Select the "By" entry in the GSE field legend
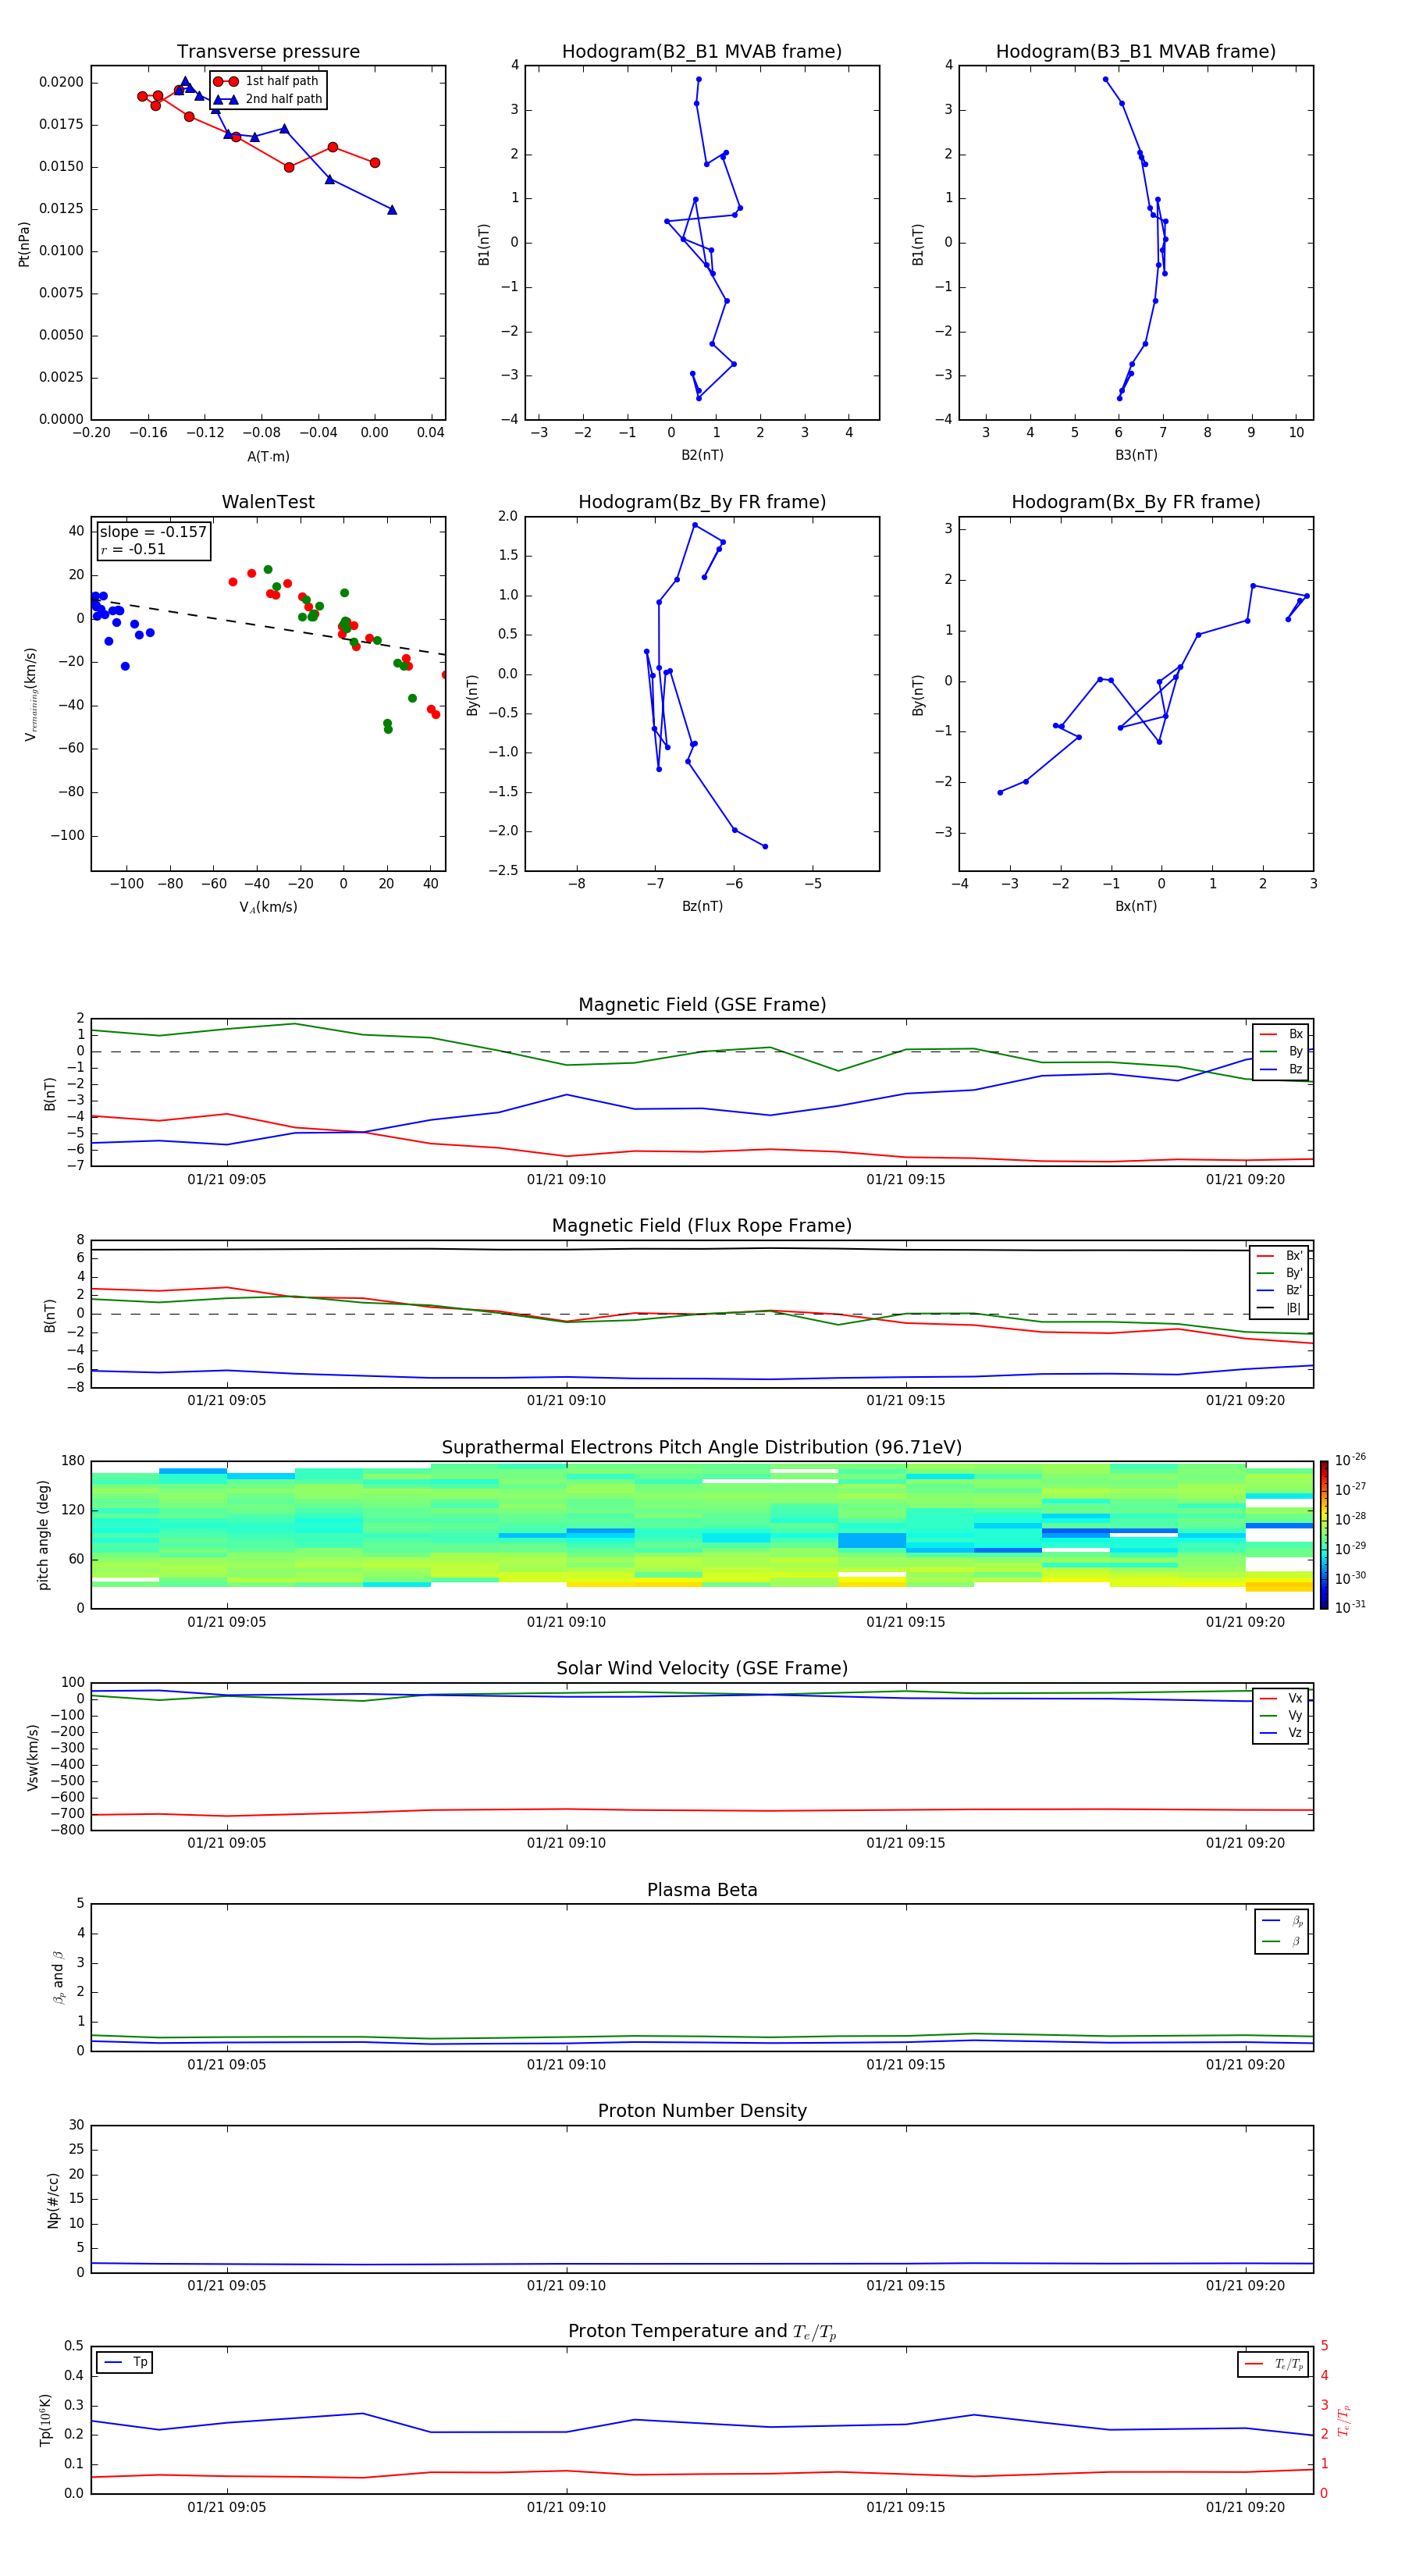 coord(1281,1051)
